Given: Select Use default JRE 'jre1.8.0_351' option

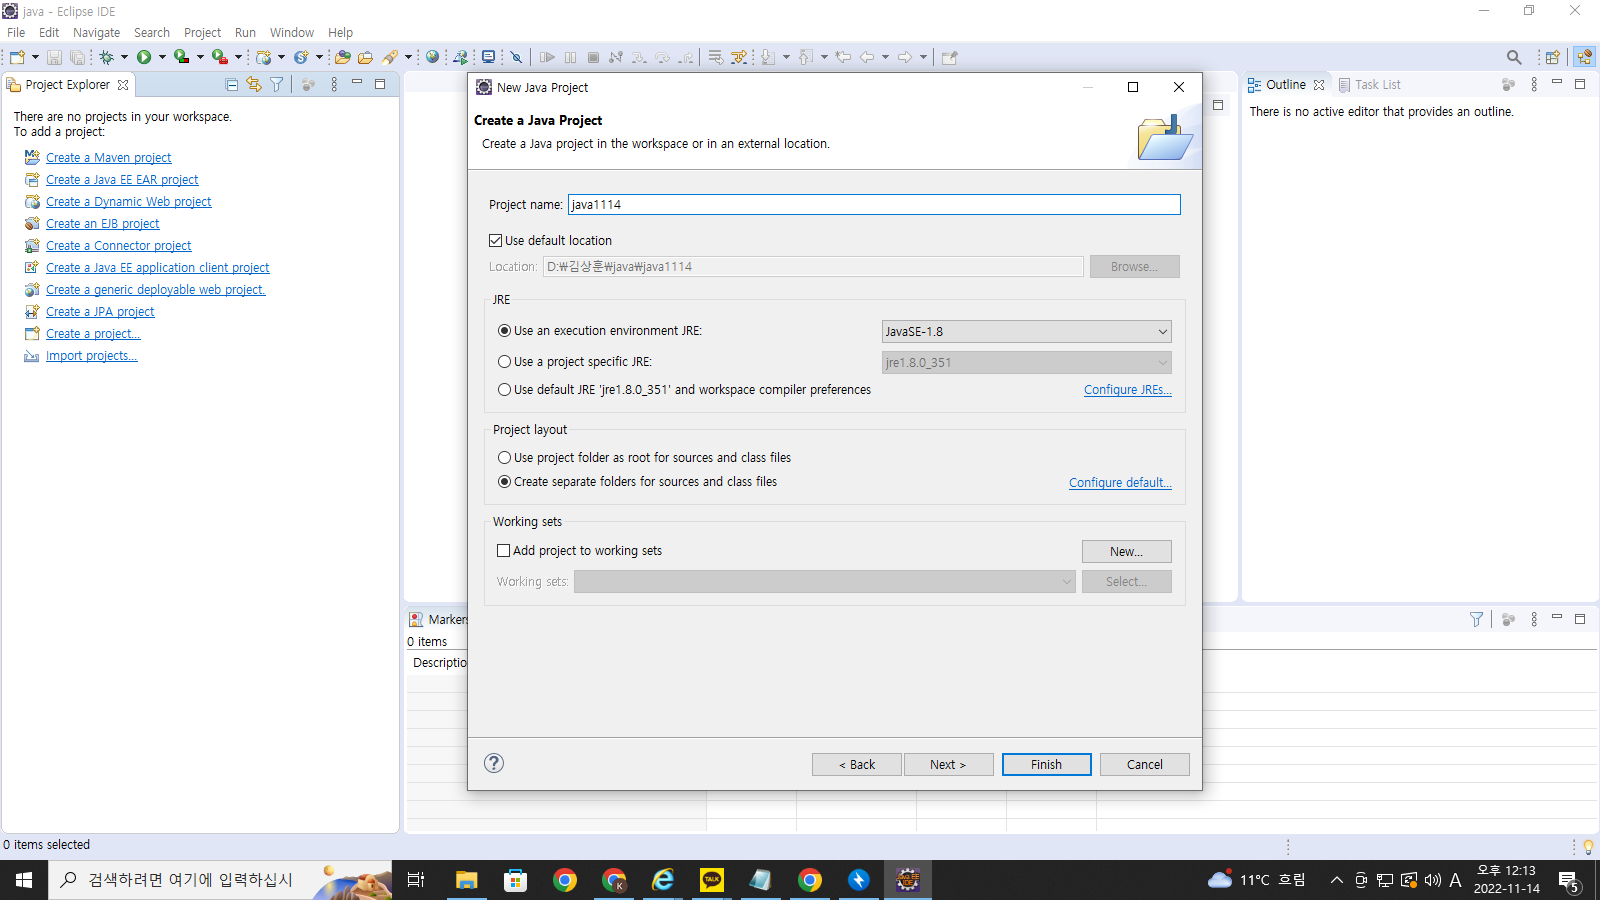Looking at the screenshot, I should point(505,390).
